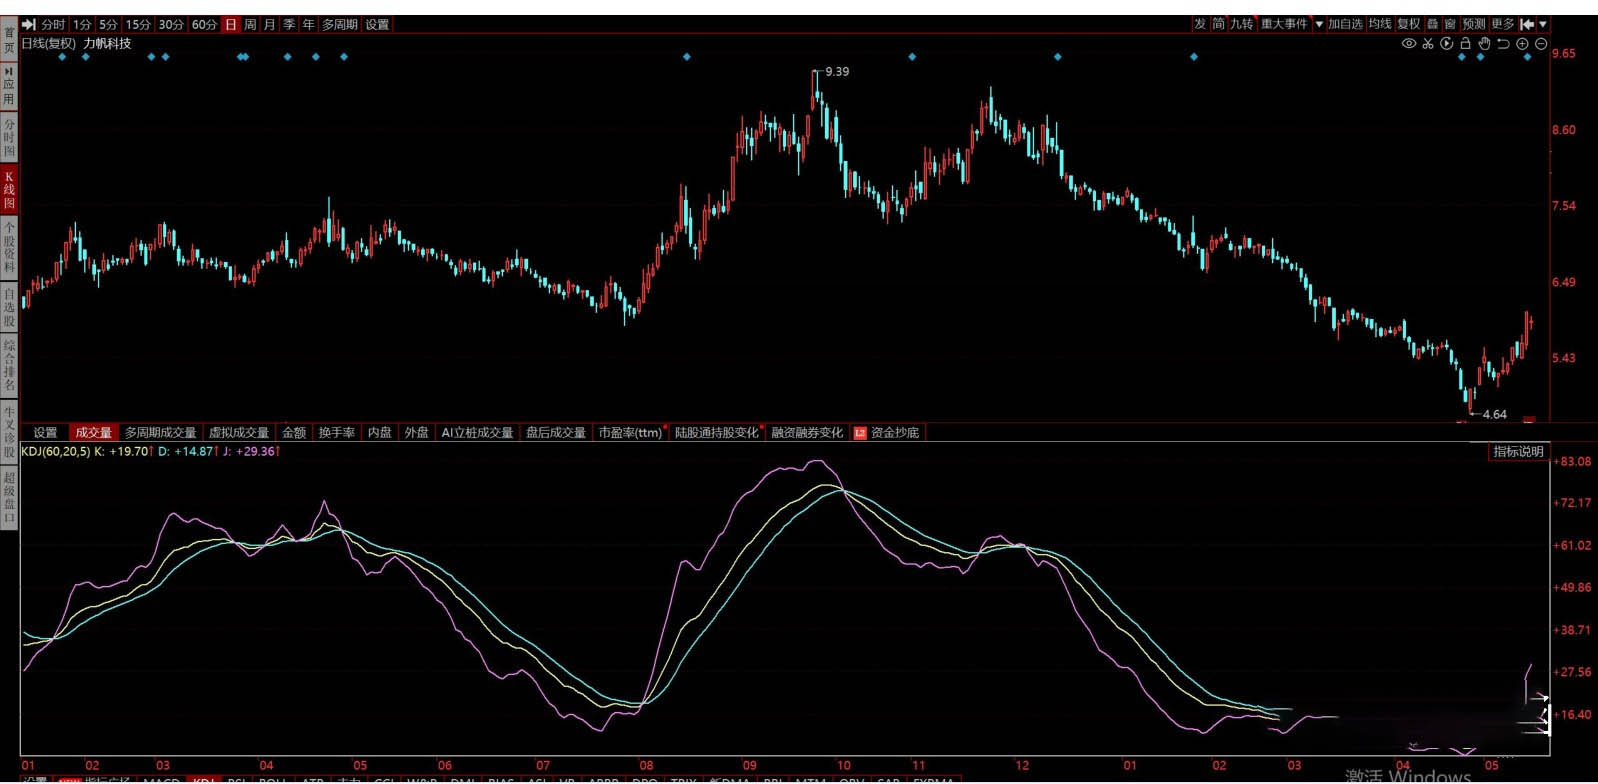Open the dropdown arrow at toolbar's far right
The image size is (1598, 784).
[x=1543, y=24]
